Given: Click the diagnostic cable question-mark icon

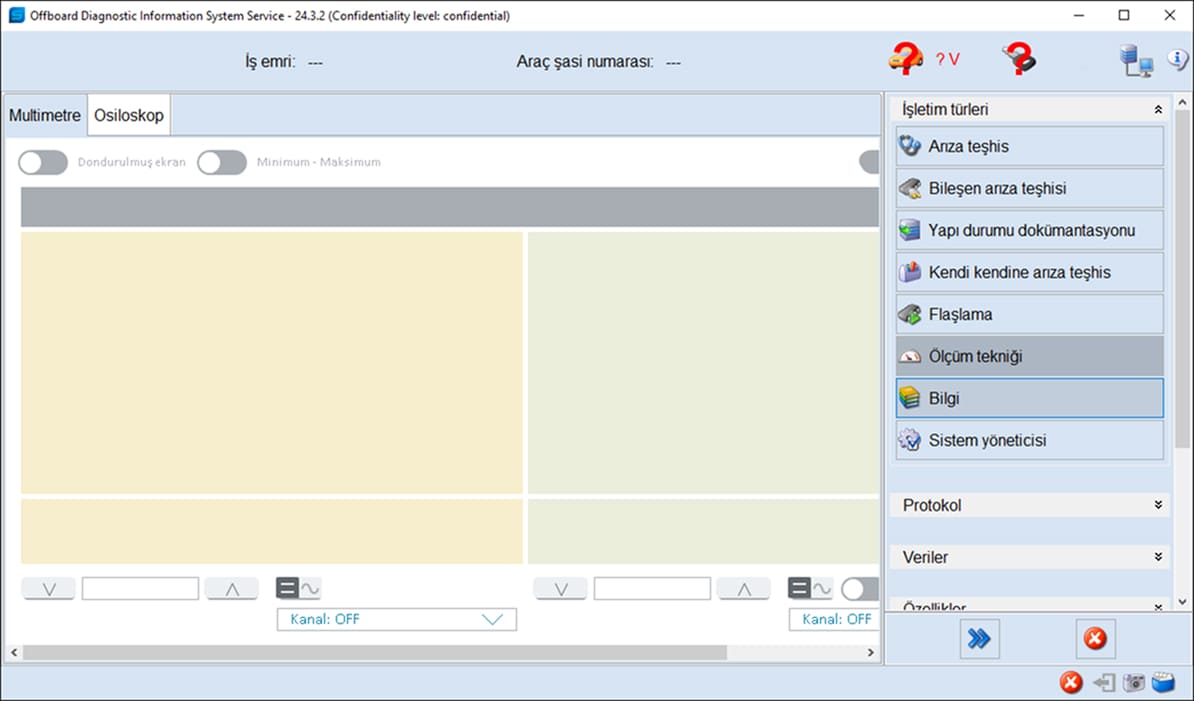Looking at the screenshot, I should pyautogui.click(x=1019, y=59).
